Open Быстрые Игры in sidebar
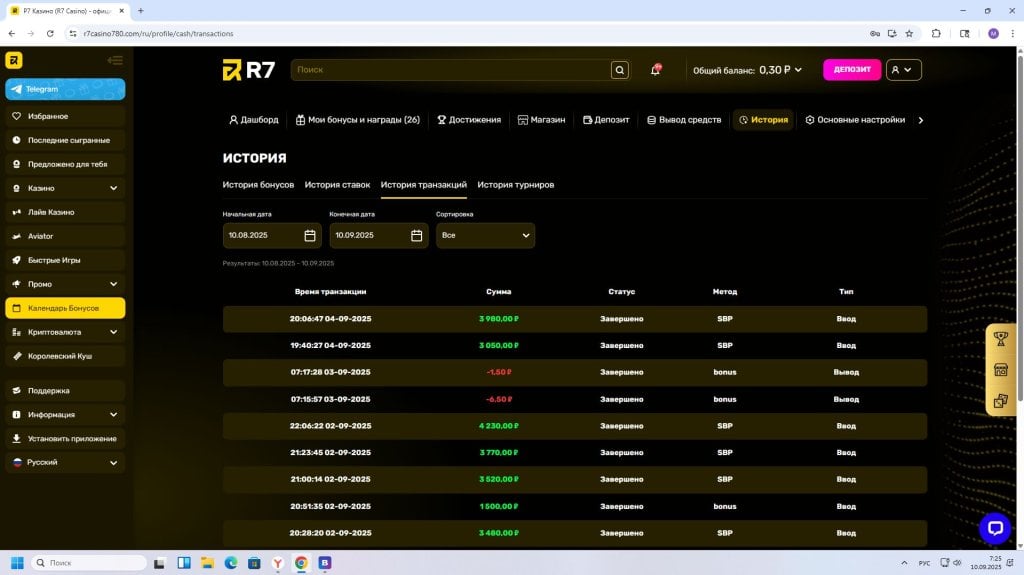 pos(65,260)
